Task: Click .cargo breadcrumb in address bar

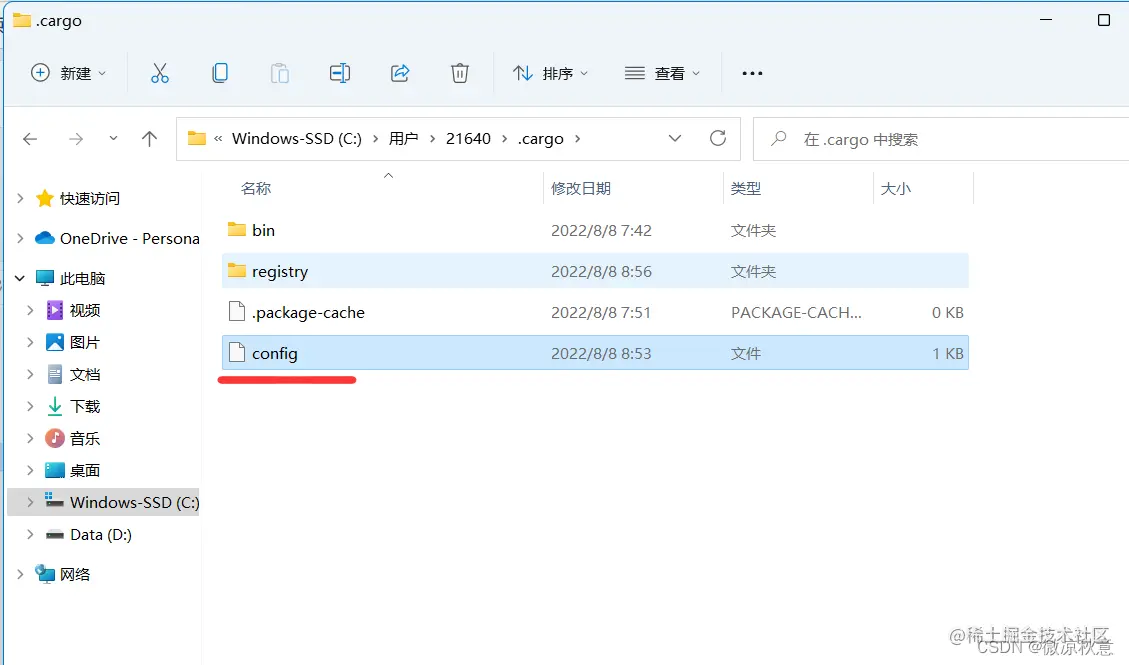Action: click(540, 138)
